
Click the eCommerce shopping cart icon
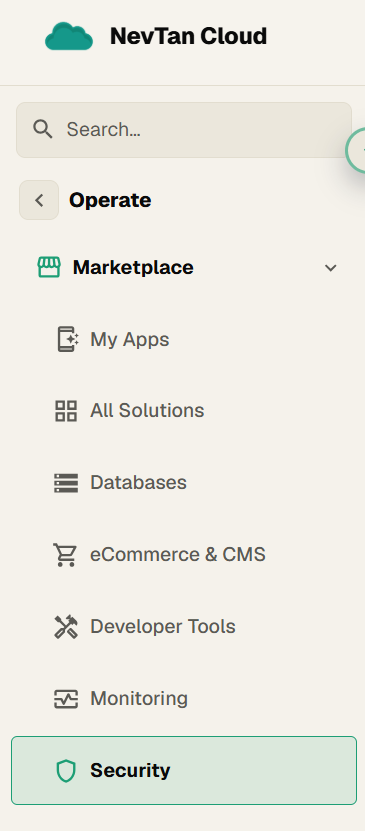tap(65, 555)
